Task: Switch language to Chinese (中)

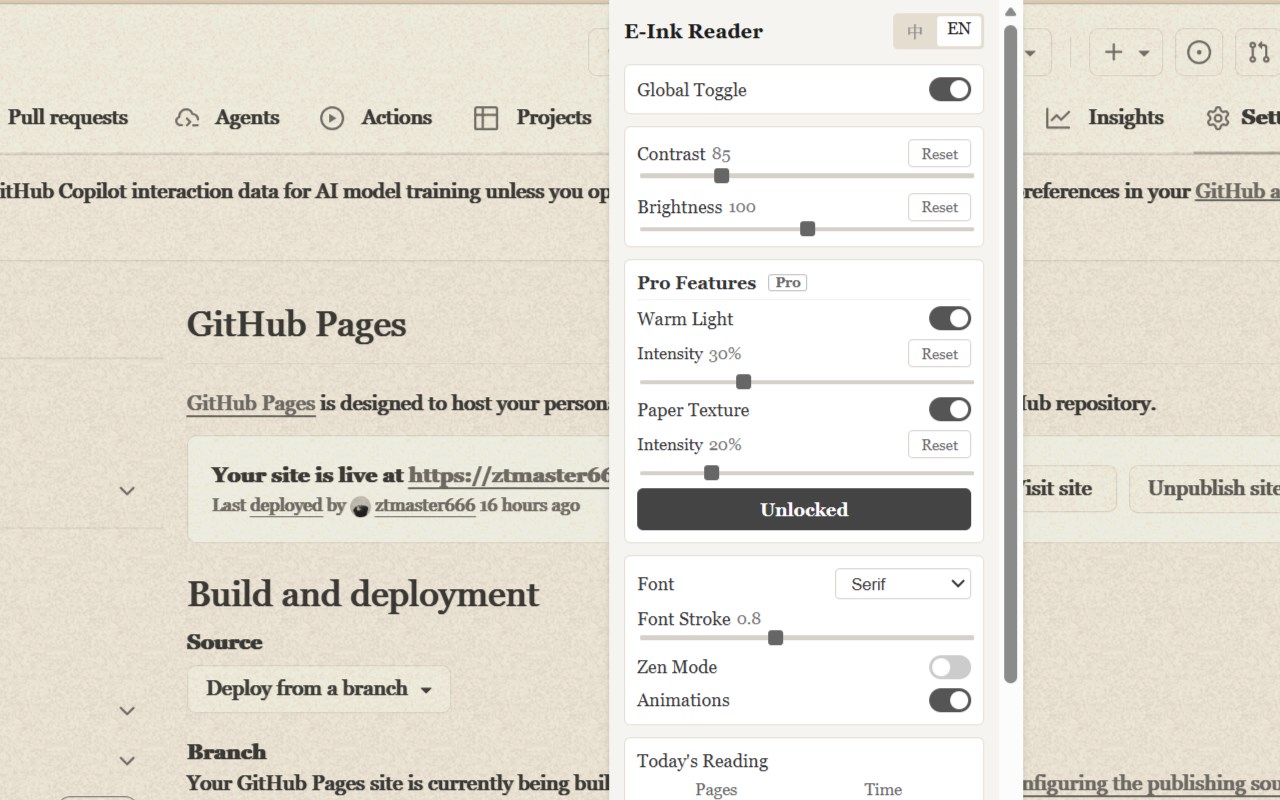Action: point(915,31)
